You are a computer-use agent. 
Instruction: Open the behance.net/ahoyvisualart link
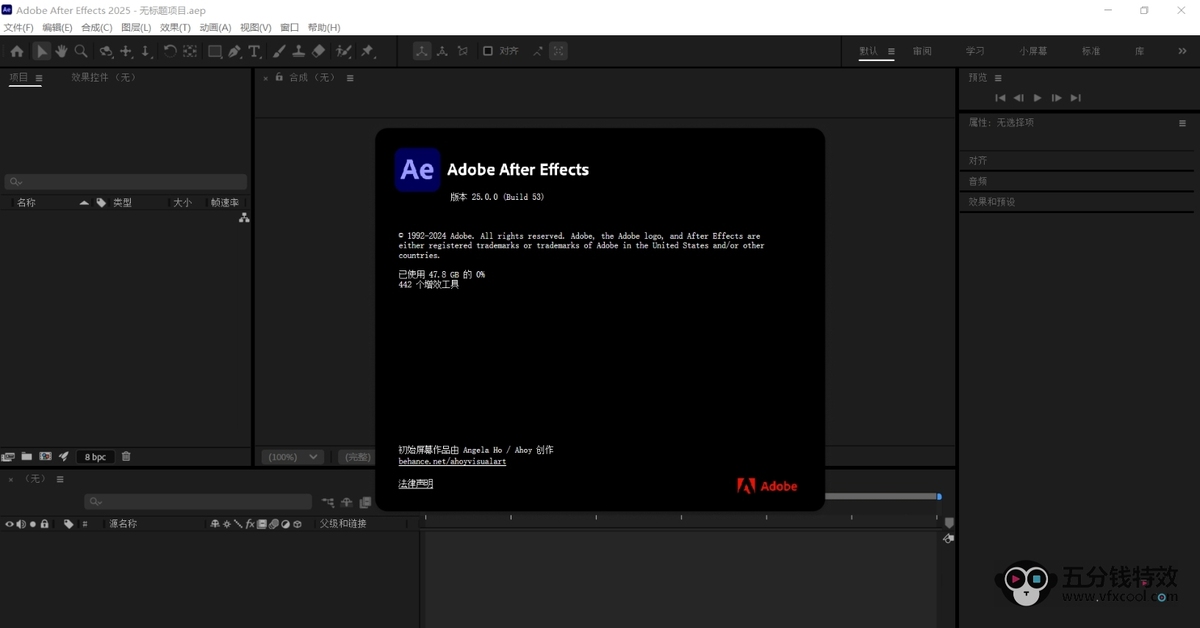point(452,462)
